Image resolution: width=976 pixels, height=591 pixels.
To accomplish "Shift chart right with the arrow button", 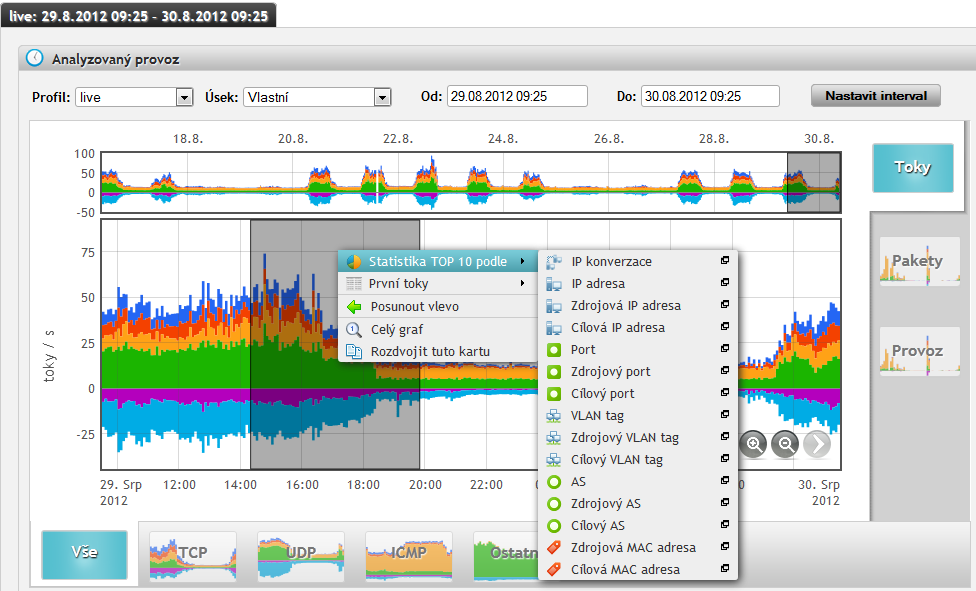I will tap(817, 445).
